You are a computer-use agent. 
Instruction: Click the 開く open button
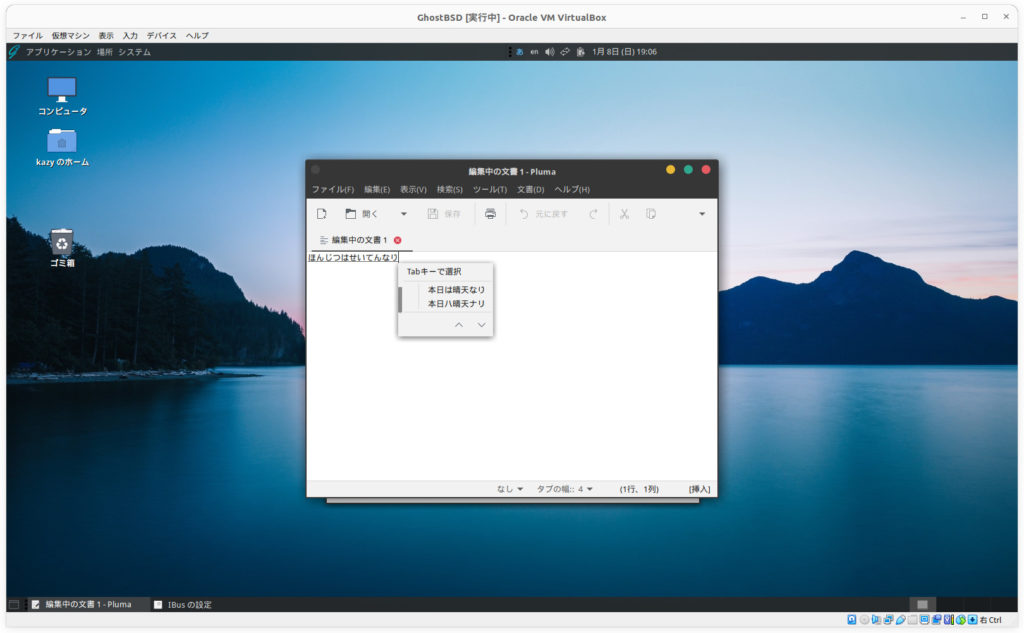pyautogui.click(x=362, y=214)
